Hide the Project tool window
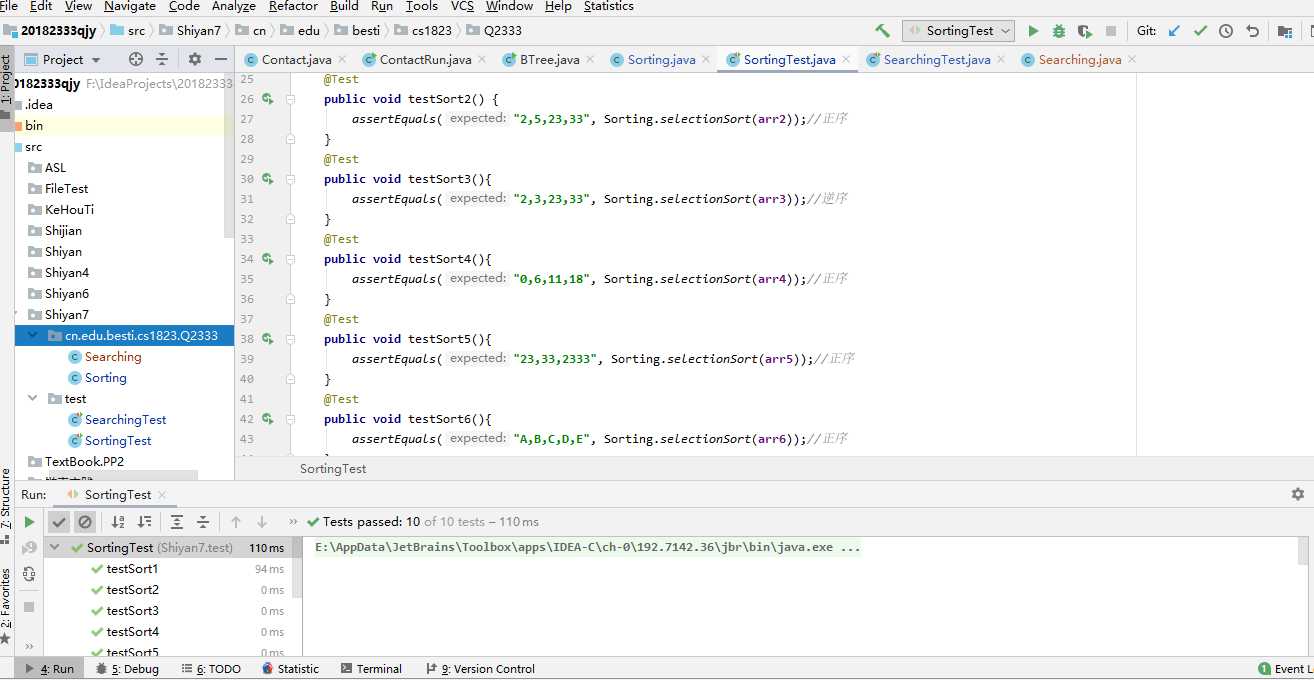This screenshot has height=680, width=1314. coord(220,59)
